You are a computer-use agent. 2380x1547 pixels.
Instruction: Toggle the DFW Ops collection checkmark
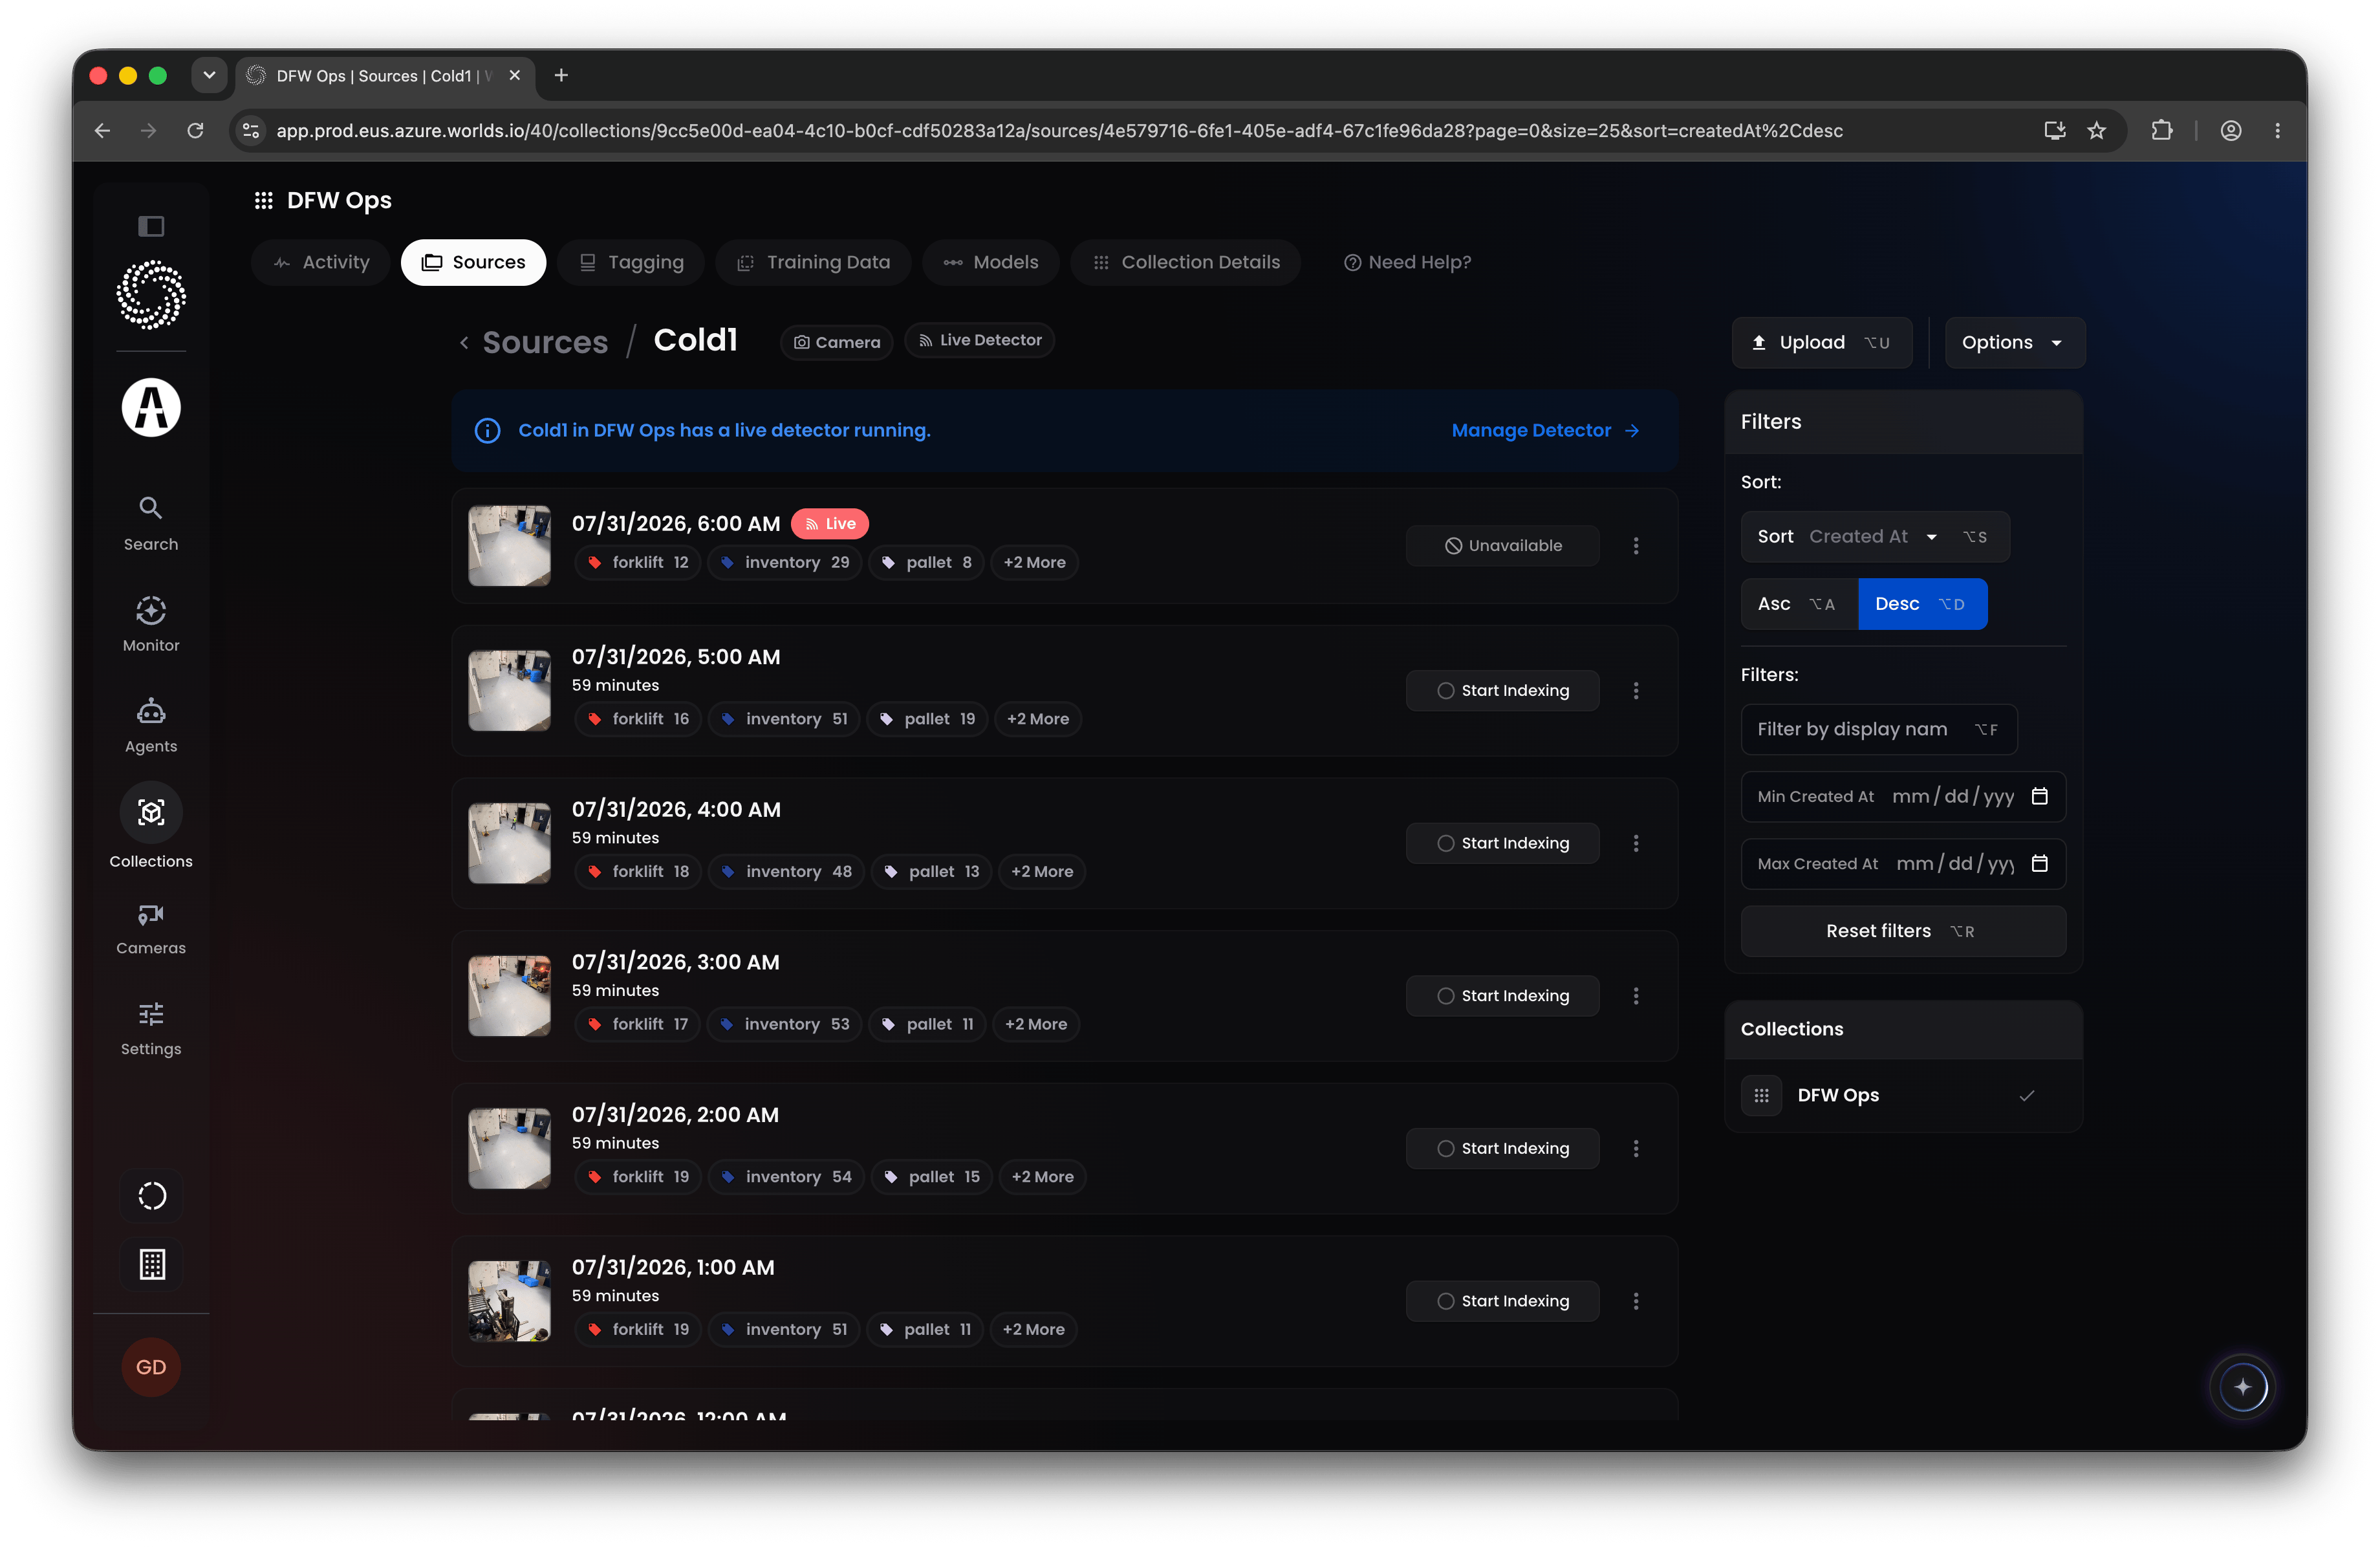pyautogui.click(x=2027, y=1096)
